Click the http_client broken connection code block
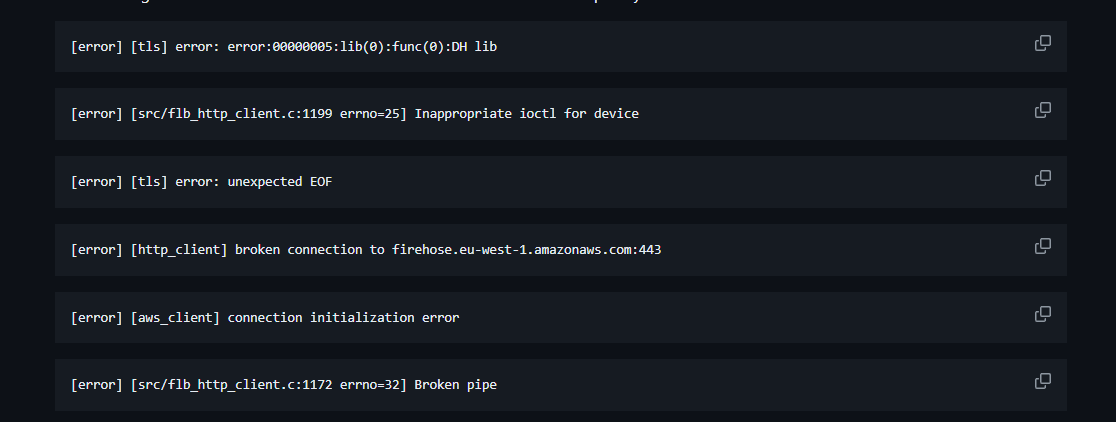 click(x=560, y=250)
